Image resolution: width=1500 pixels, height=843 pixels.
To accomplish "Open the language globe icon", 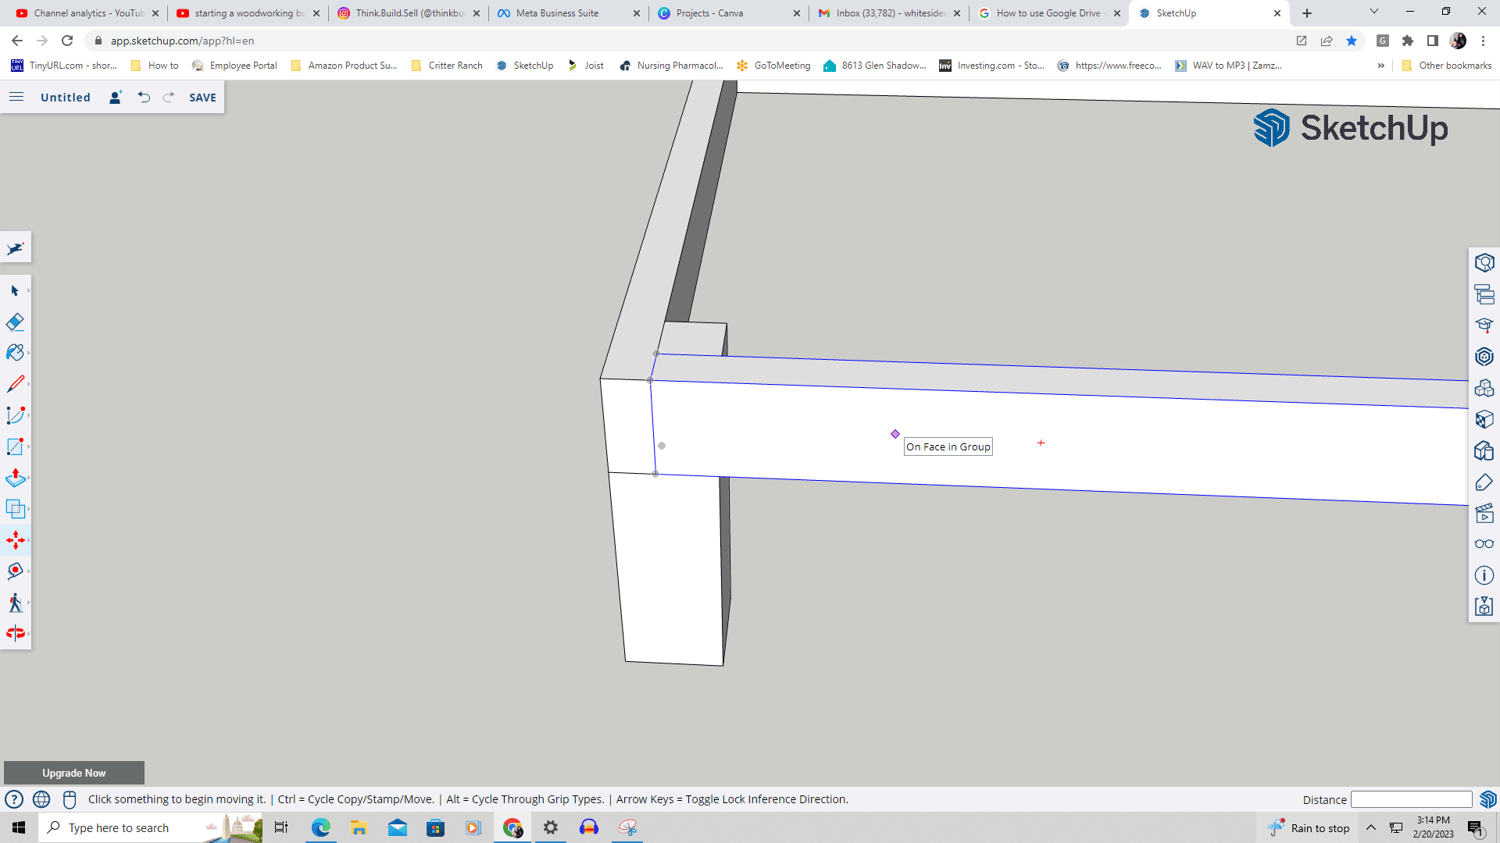I will pos(41,799).
